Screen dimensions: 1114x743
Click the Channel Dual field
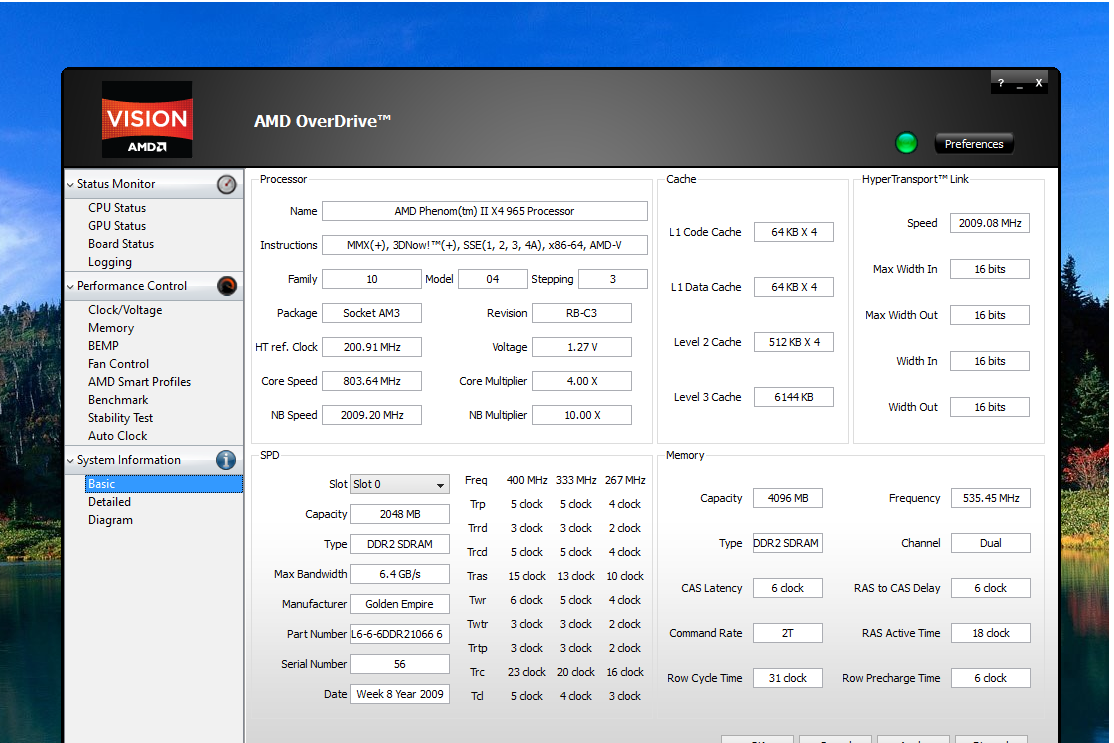coord(990,543)
